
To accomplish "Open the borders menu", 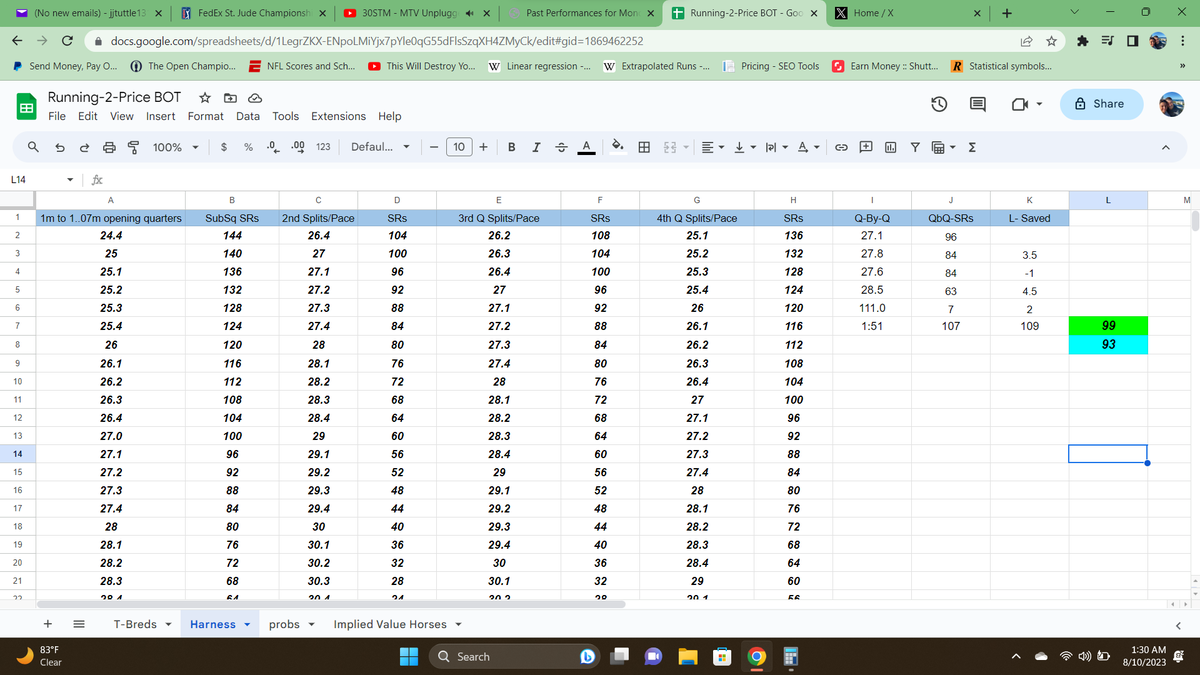I will point(643,147).
